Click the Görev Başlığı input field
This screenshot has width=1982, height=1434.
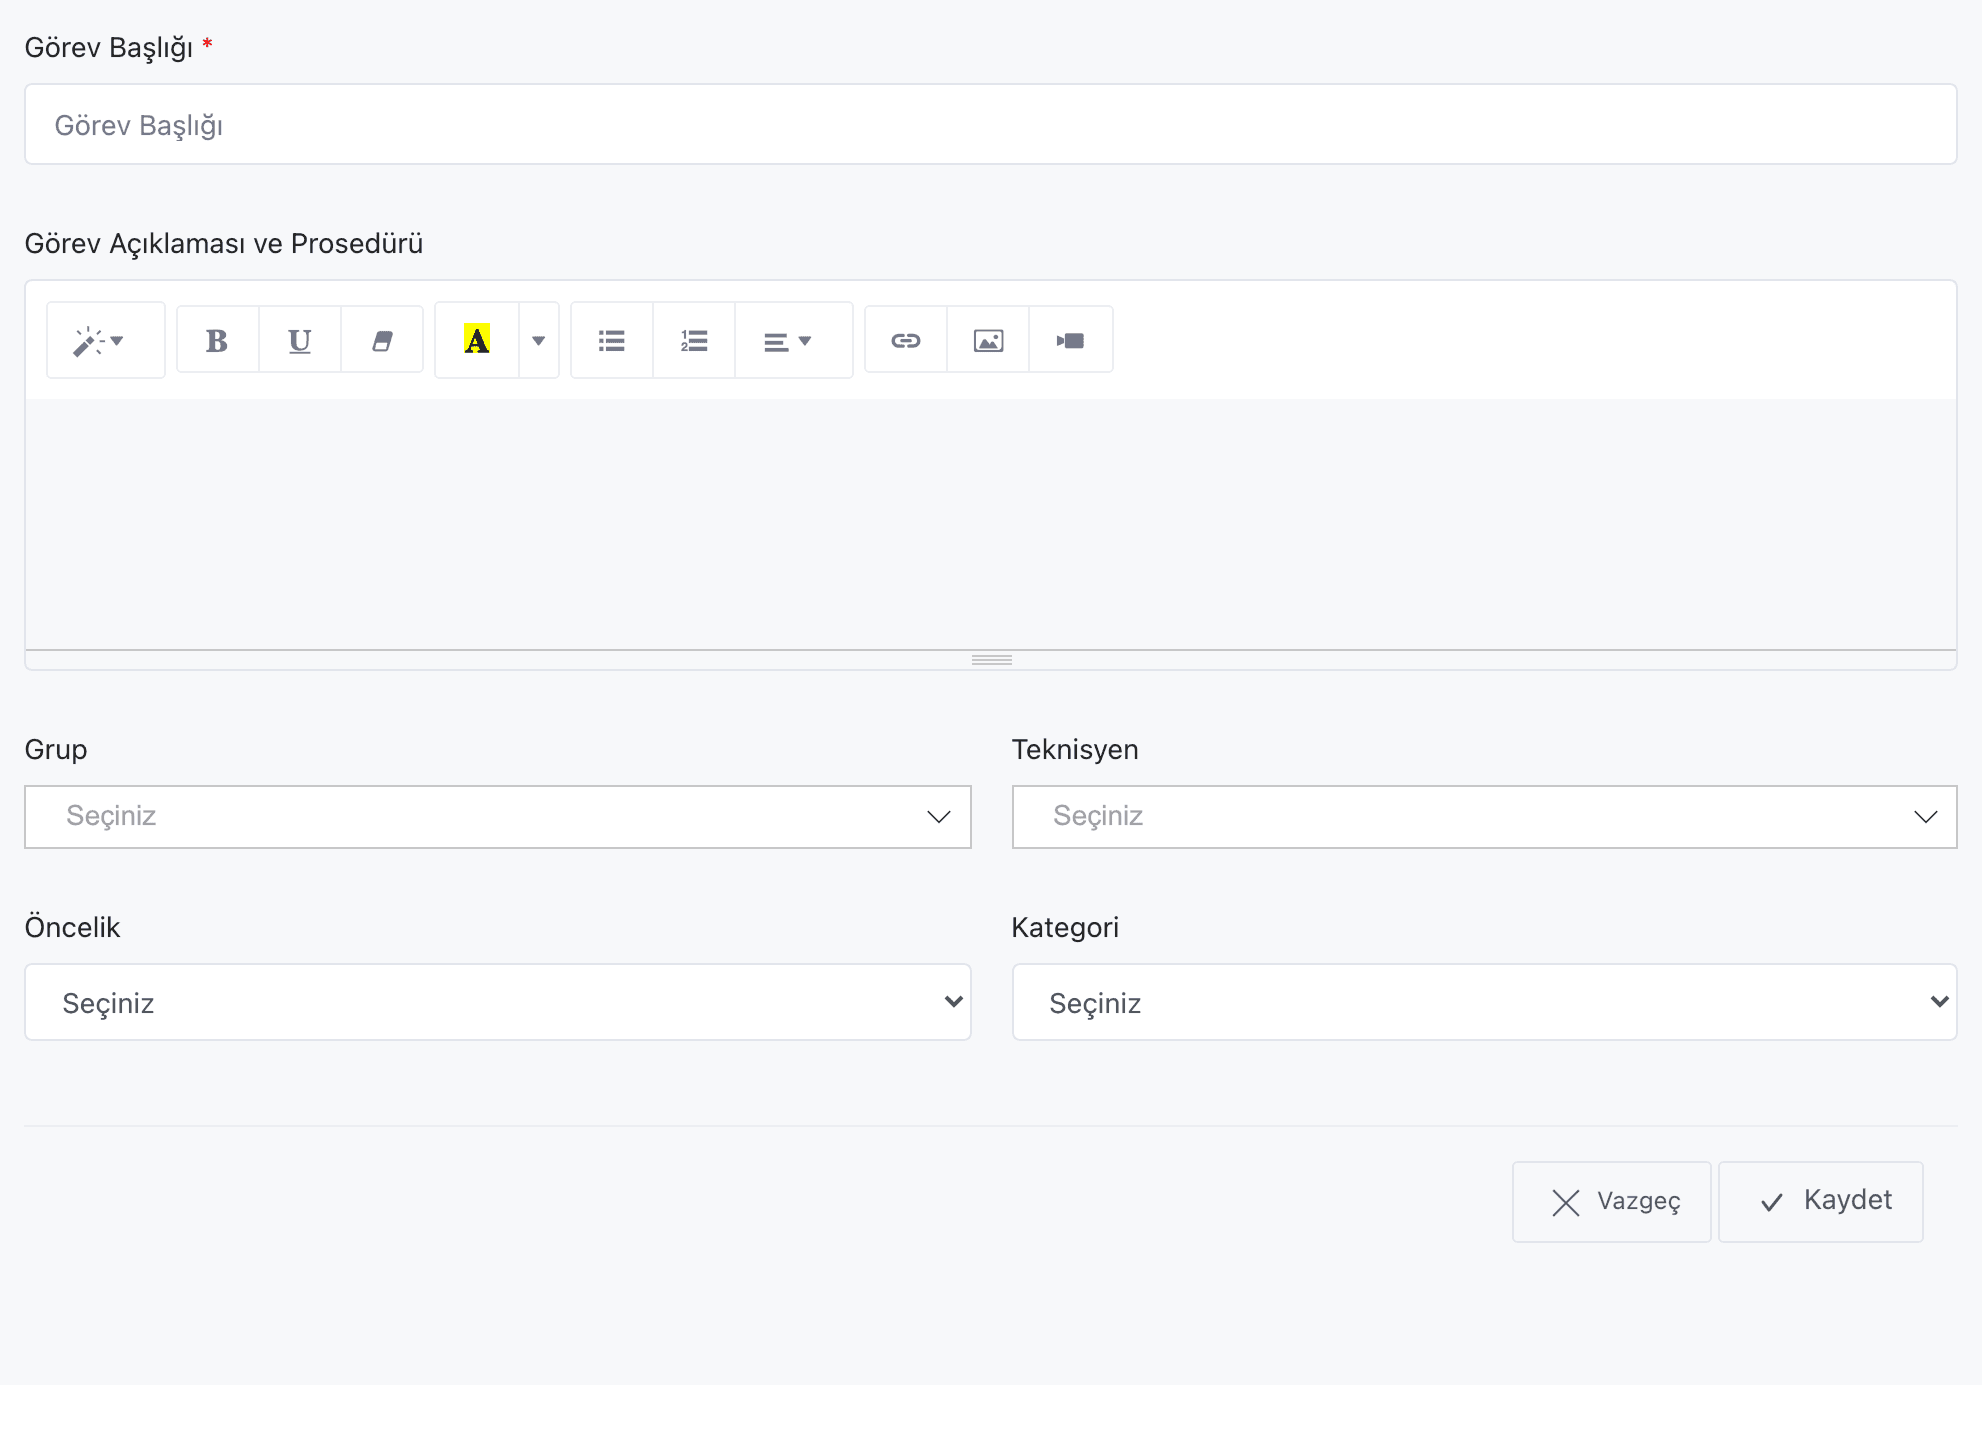pyautogui.click(x=990, y=124)
